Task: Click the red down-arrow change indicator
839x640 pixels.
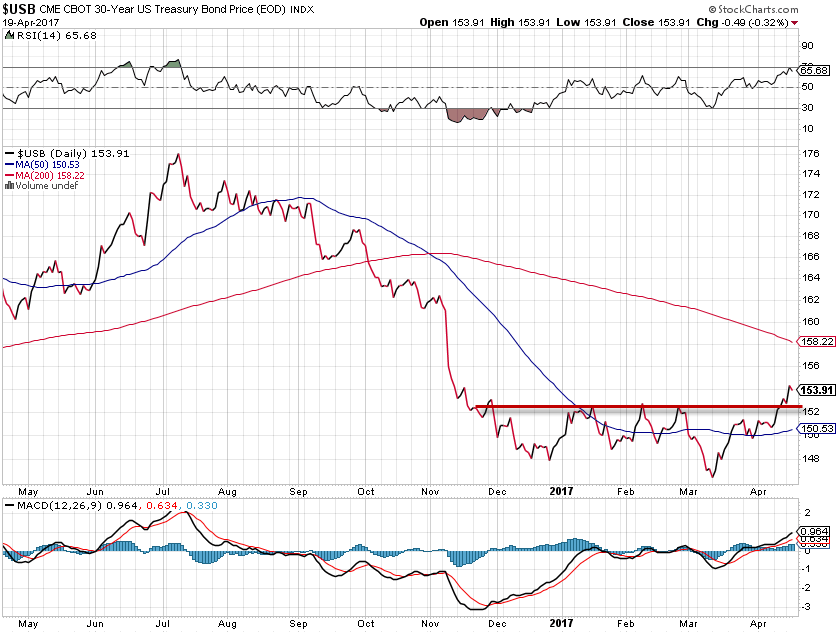Action: coord(795,23)
